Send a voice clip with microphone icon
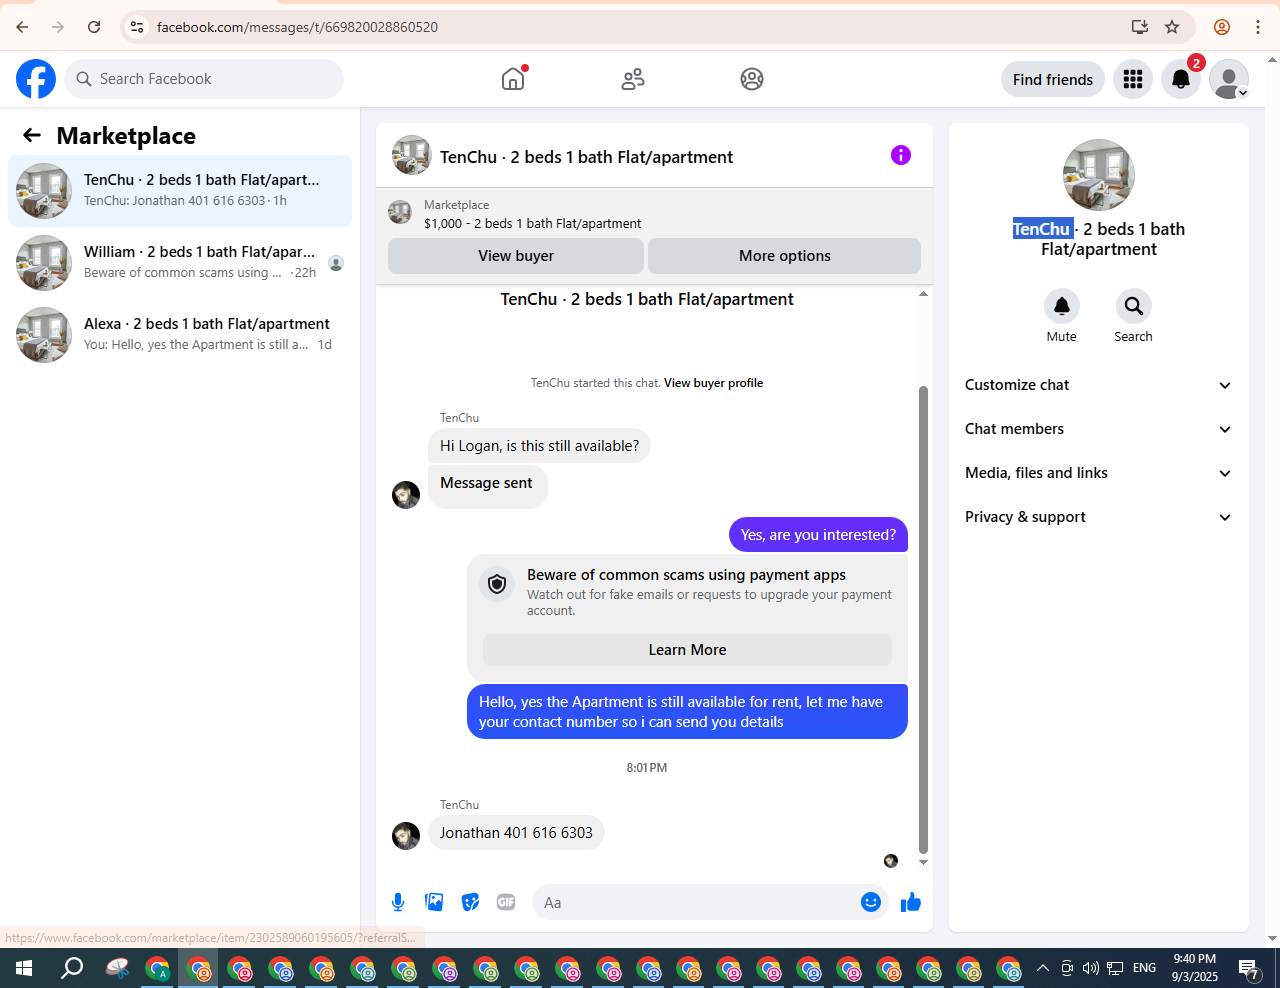 point(398,902)
